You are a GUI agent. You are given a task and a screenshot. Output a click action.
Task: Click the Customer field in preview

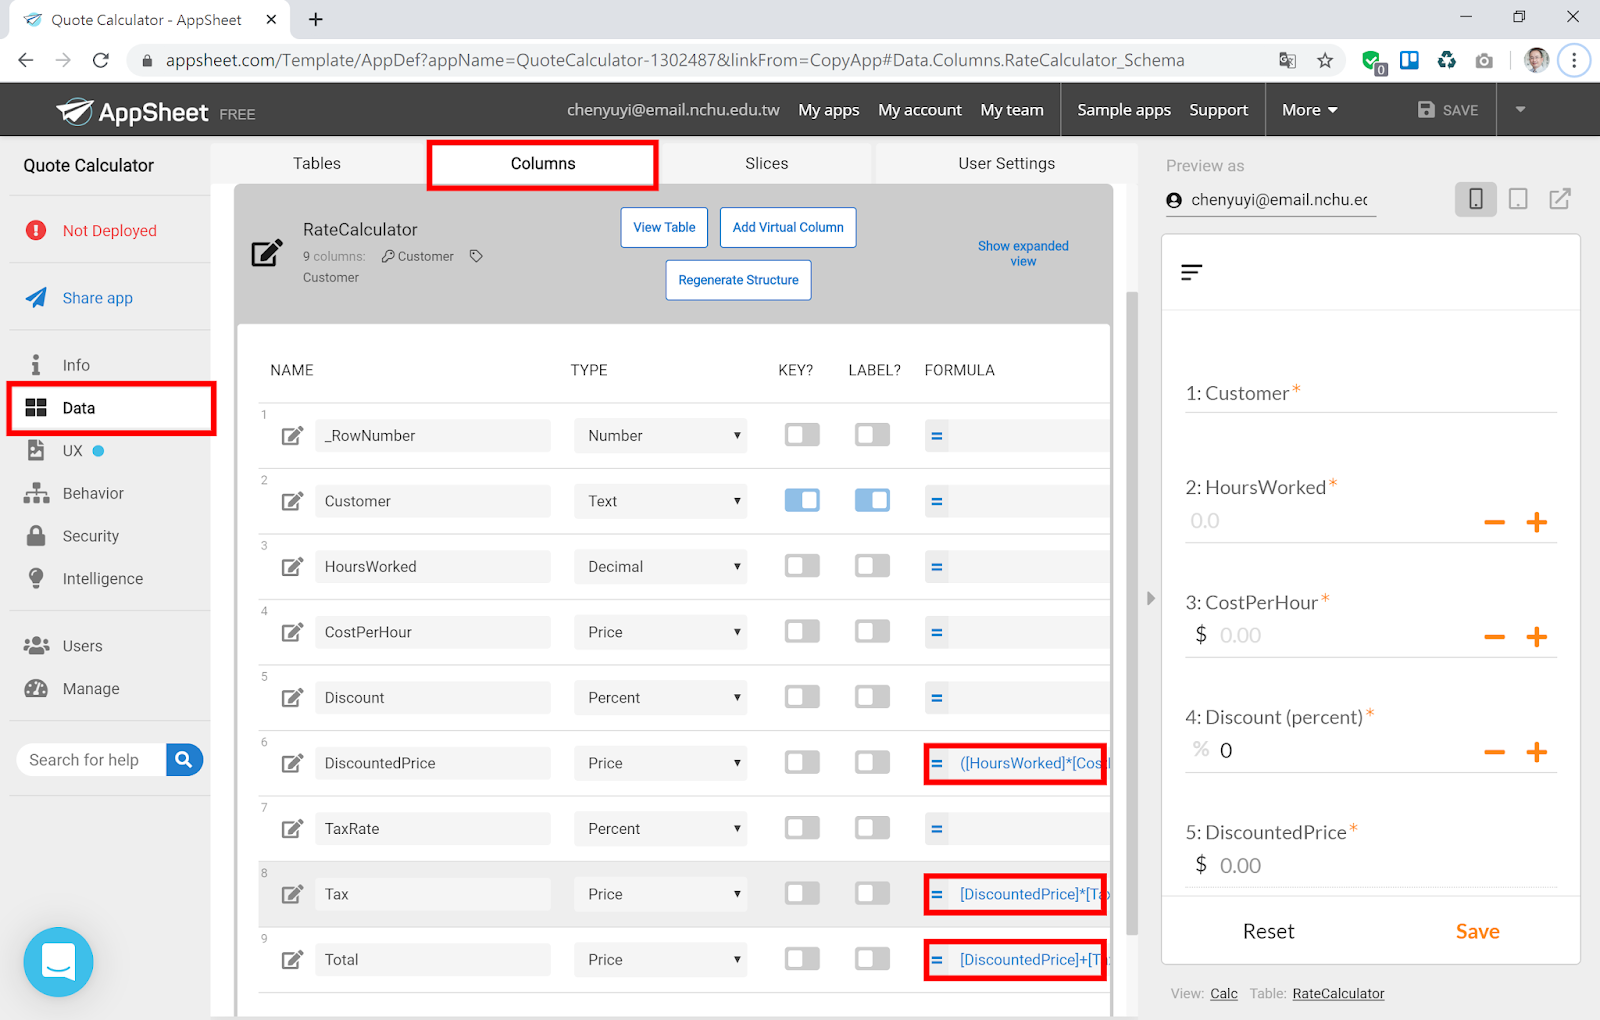(1371, 394)
